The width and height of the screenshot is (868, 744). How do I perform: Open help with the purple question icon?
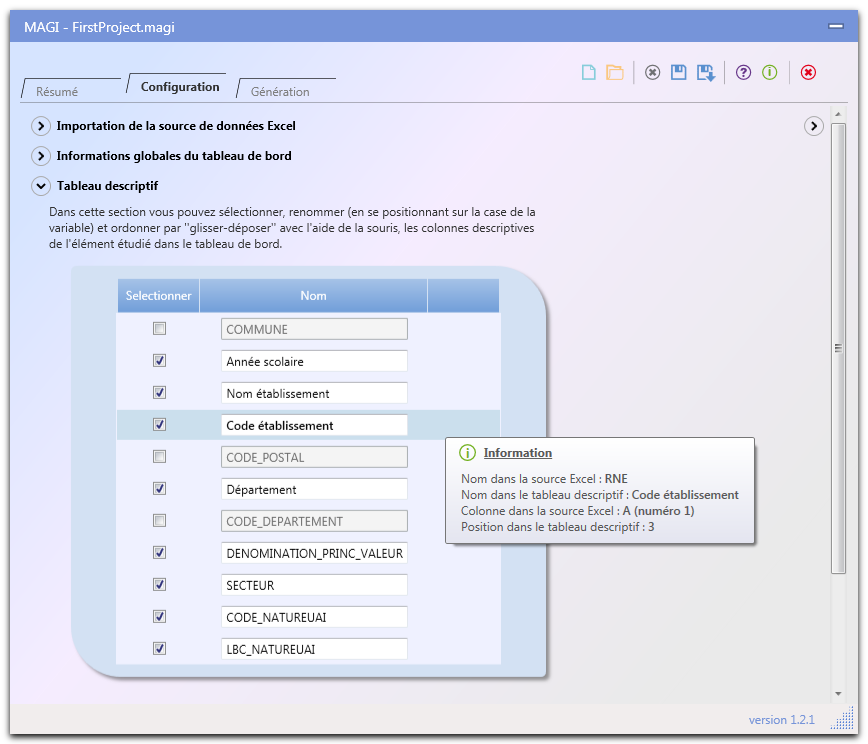(x=743, y=72)
